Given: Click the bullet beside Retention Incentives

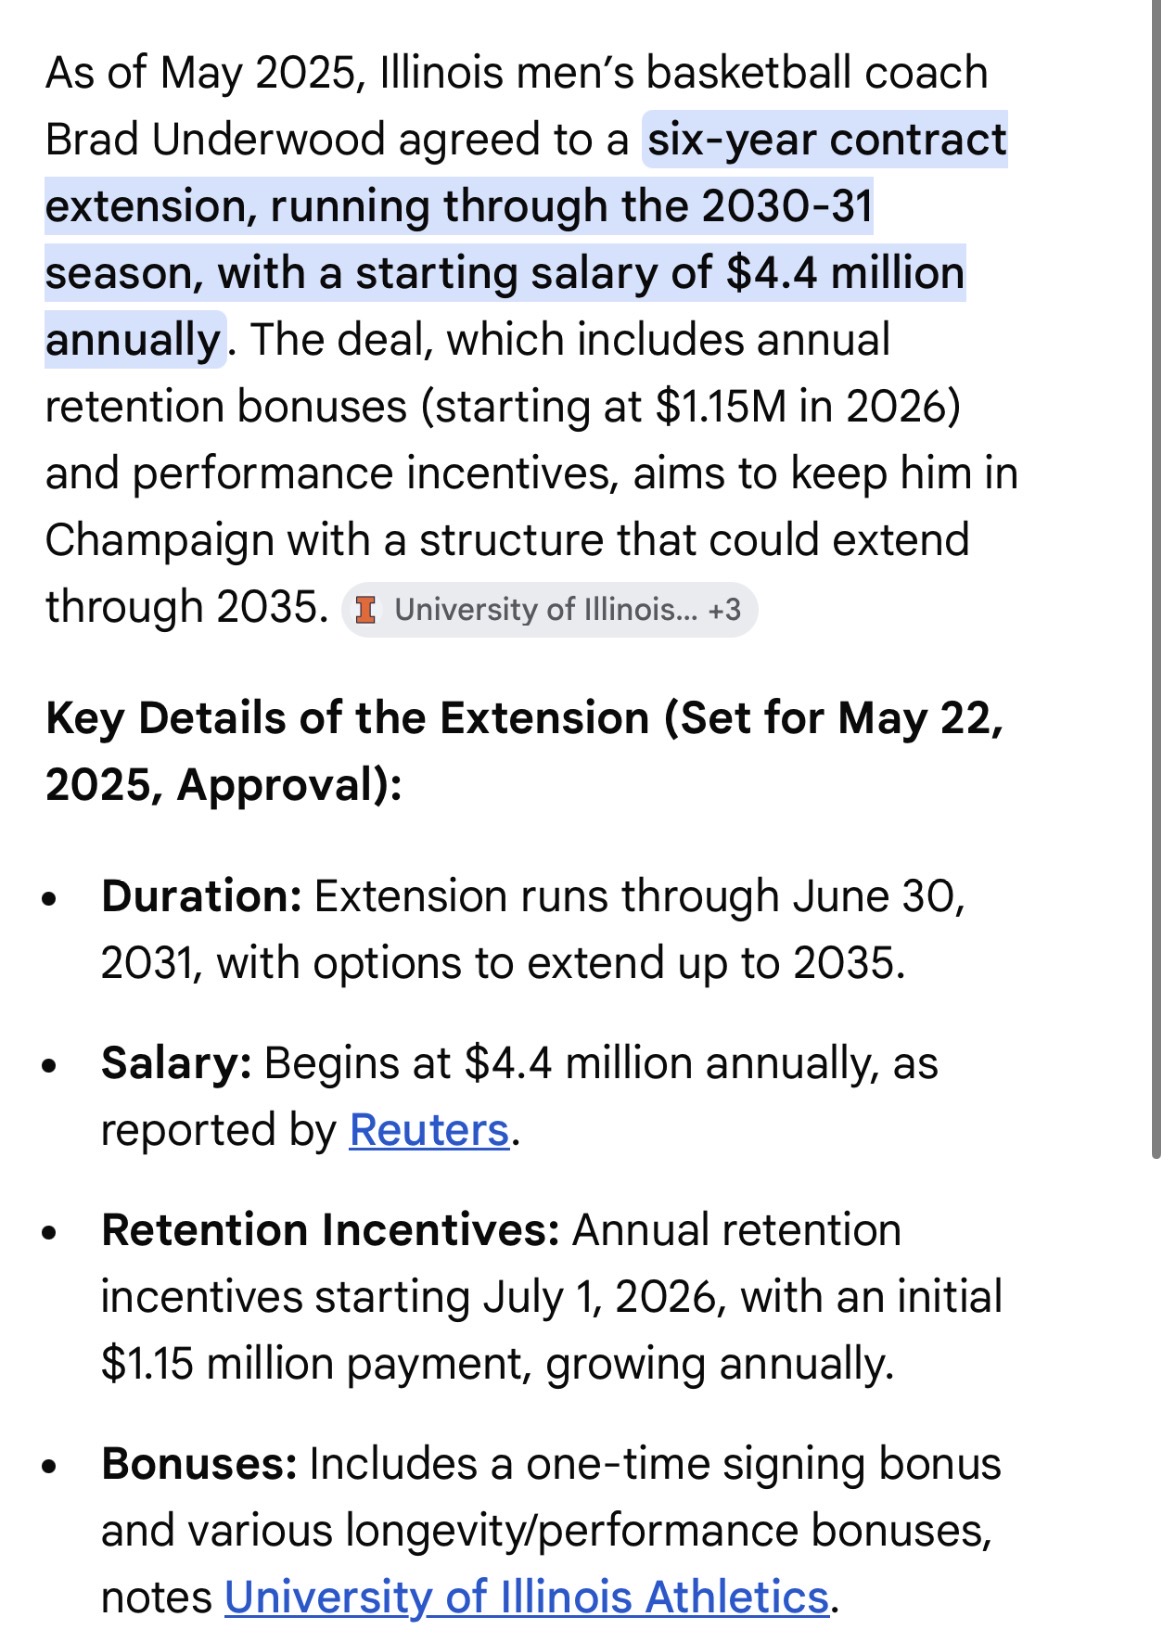Looking at the screenshot, I should click(x=50, y=1232).
